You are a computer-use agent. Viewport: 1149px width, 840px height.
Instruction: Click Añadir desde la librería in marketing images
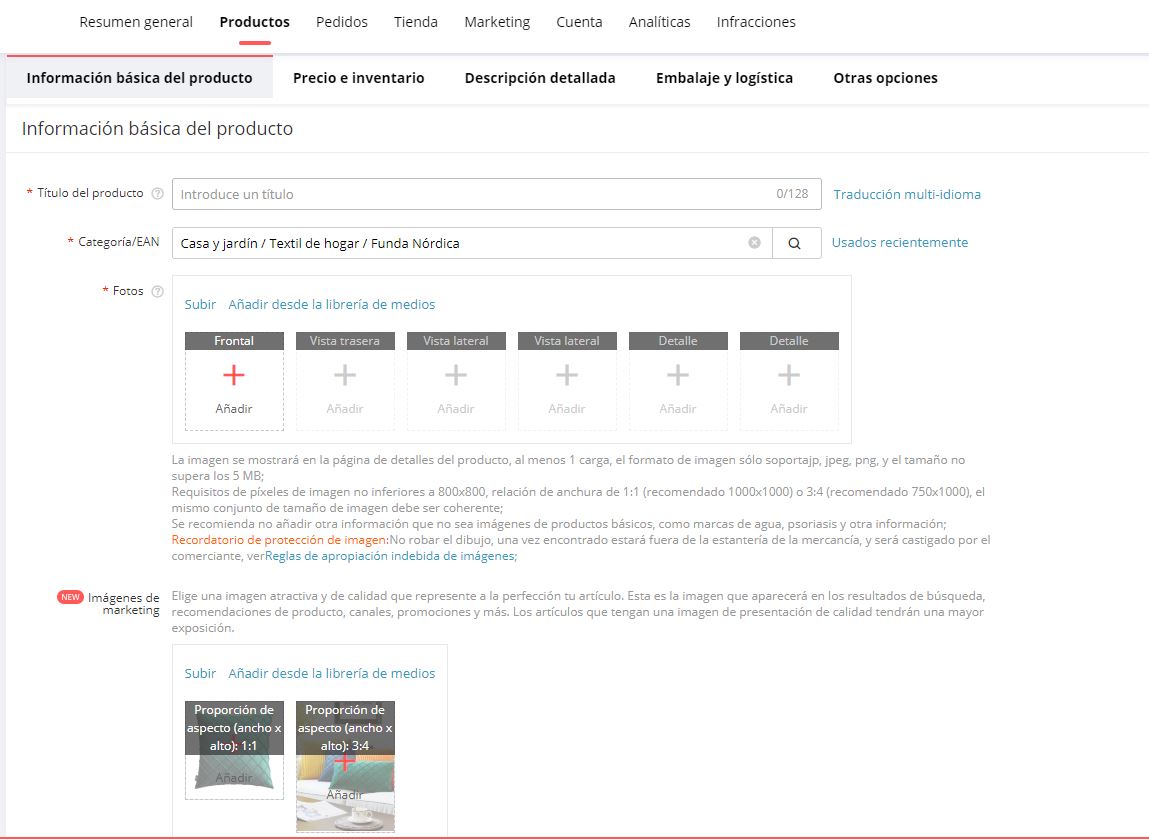point(332,673)
